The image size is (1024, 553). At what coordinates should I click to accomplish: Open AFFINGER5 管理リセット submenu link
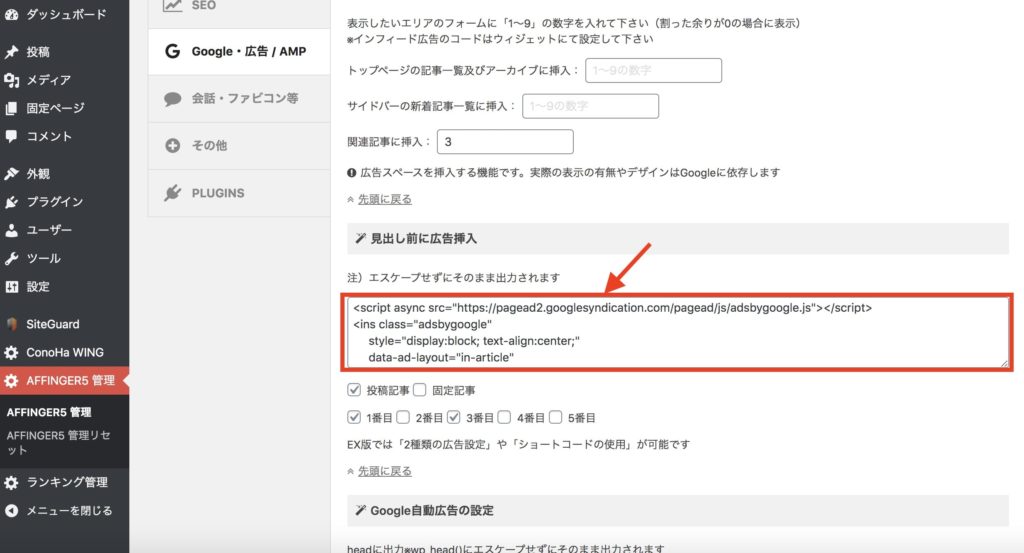(59, 443)
